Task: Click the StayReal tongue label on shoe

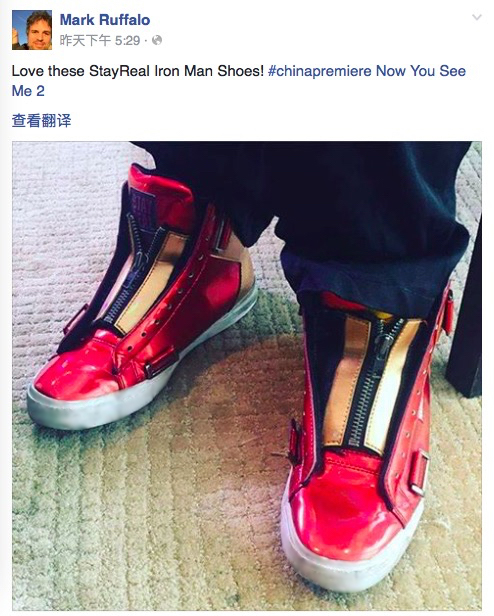Action: click(143, 209)
